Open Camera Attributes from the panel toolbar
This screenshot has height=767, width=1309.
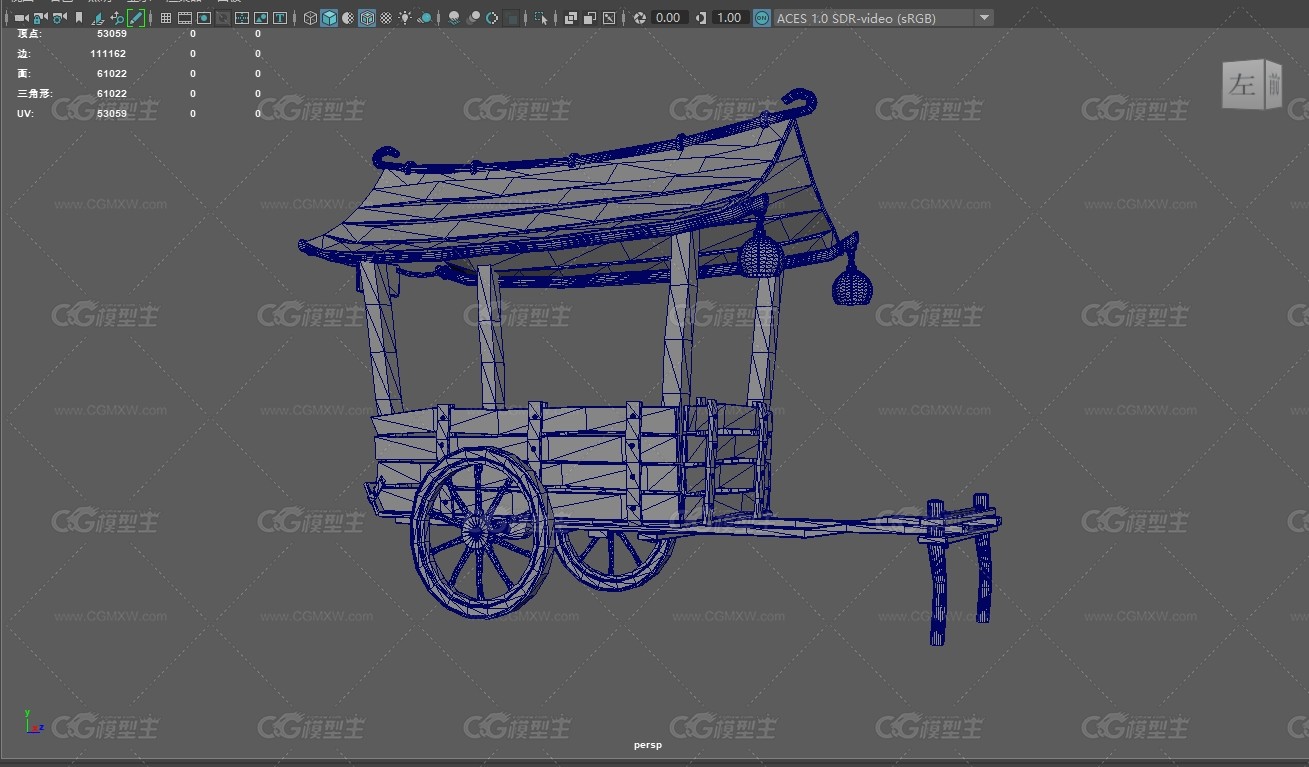pos(59,18)
